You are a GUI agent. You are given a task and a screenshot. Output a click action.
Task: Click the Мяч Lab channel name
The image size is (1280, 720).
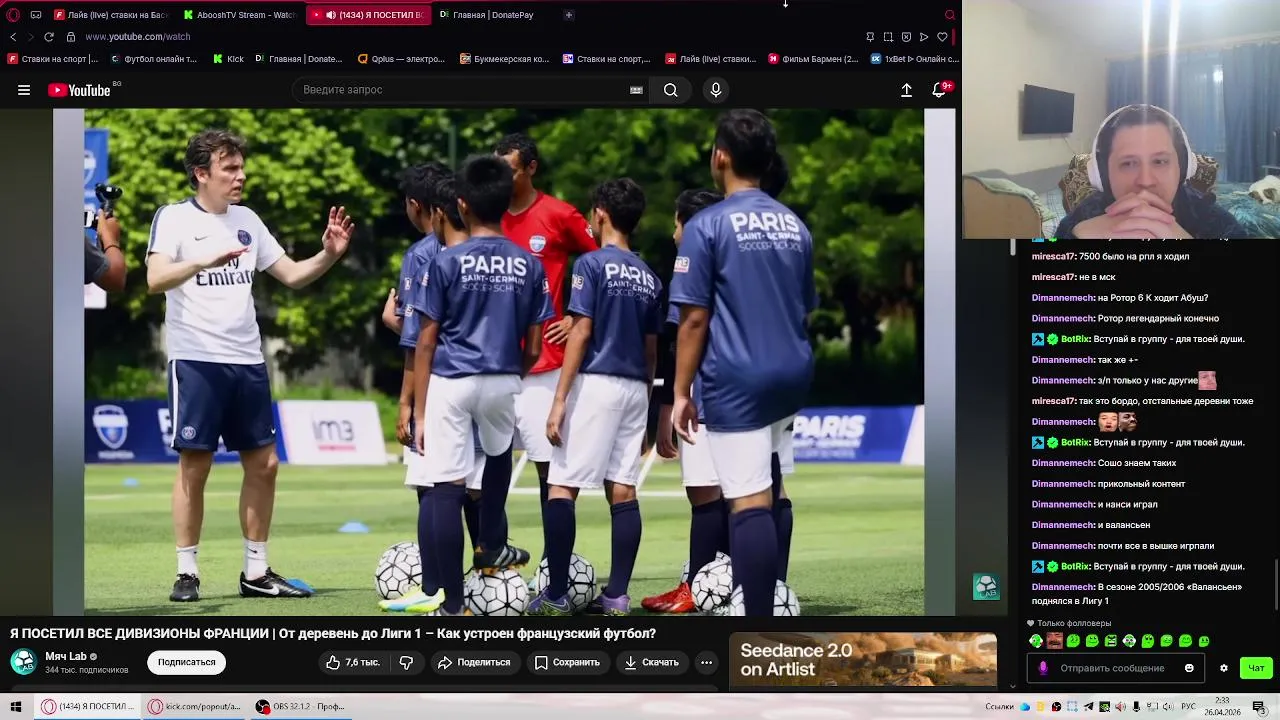coord(65,656)
